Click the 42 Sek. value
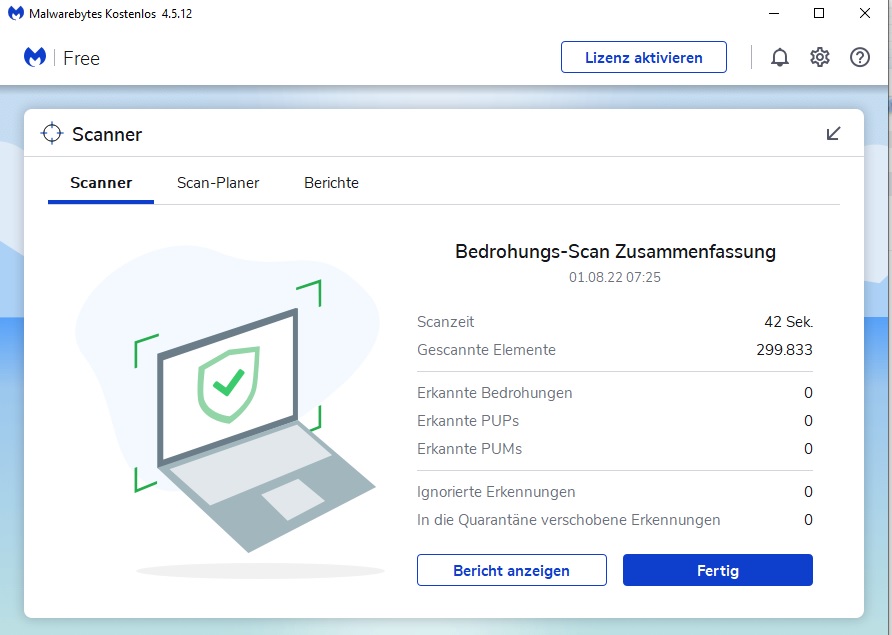Screen dimensions: 892x635 [x=788, y=322]
